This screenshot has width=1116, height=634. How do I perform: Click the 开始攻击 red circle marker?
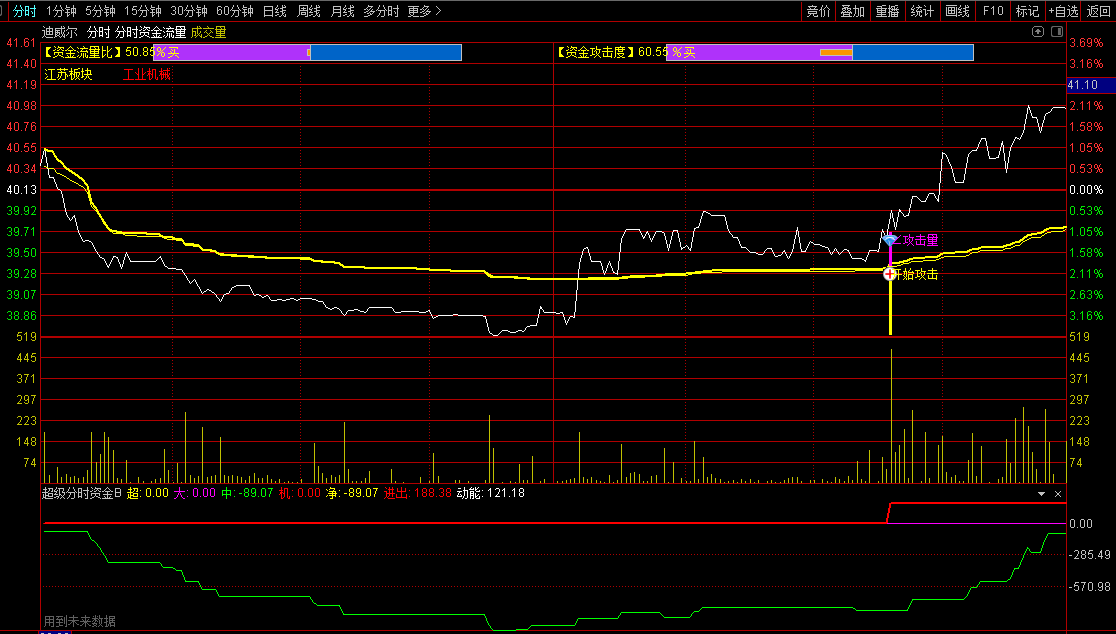coord(890,274)
